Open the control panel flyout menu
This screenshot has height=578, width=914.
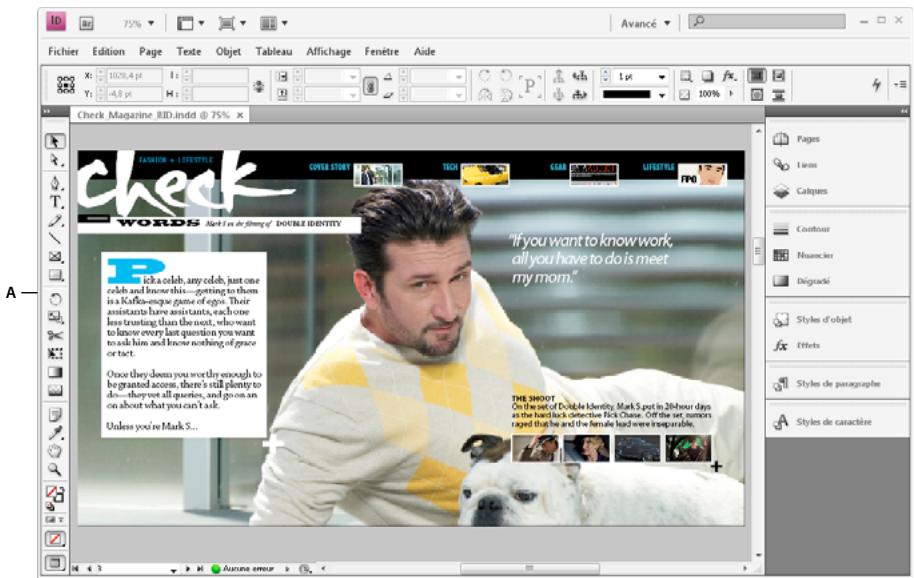point(900,85)
